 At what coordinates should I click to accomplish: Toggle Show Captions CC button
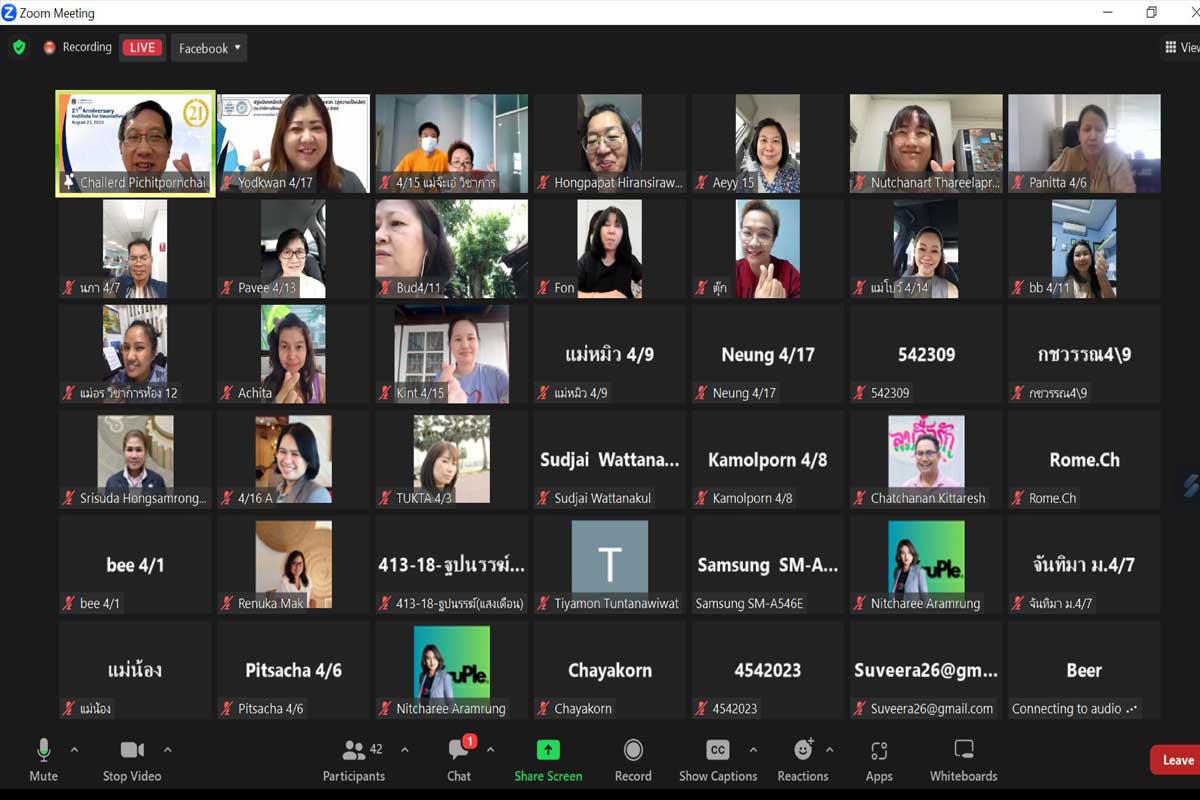pos(717,750)
